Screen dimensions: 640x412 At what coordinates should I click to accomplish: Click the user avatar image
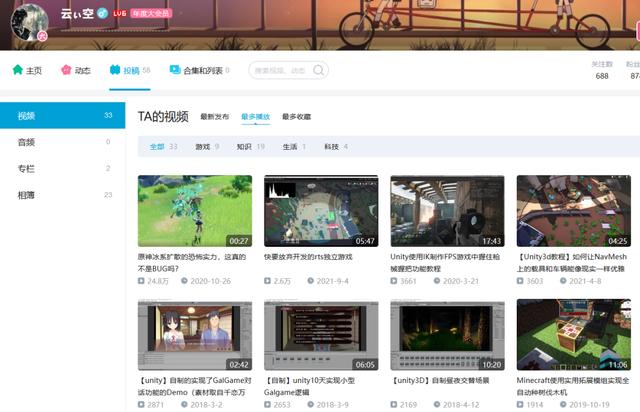point(27,21)
